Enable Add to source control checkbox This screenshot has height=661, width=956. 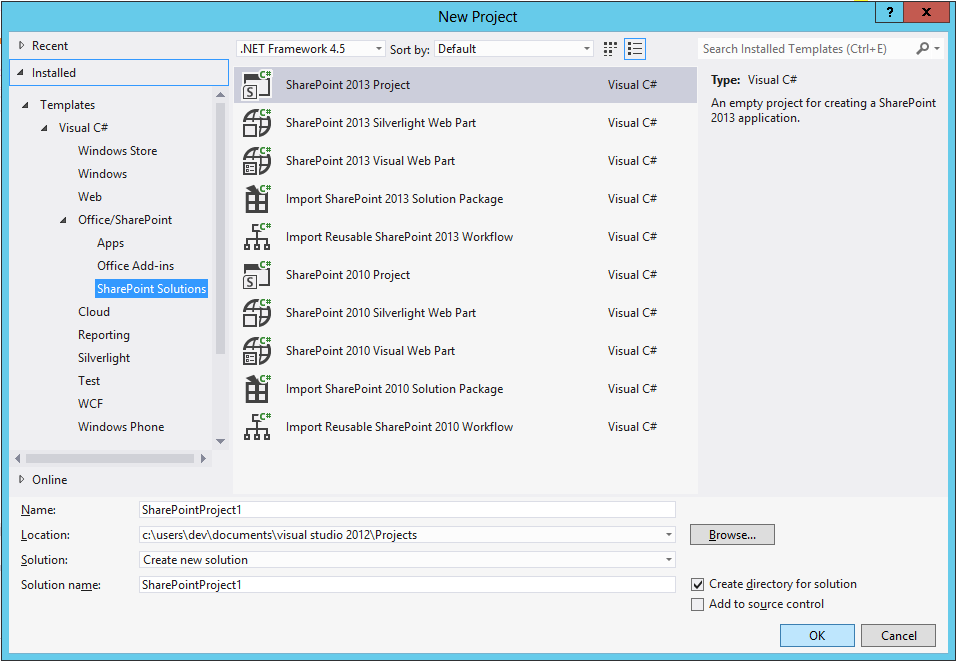point(697,604)
